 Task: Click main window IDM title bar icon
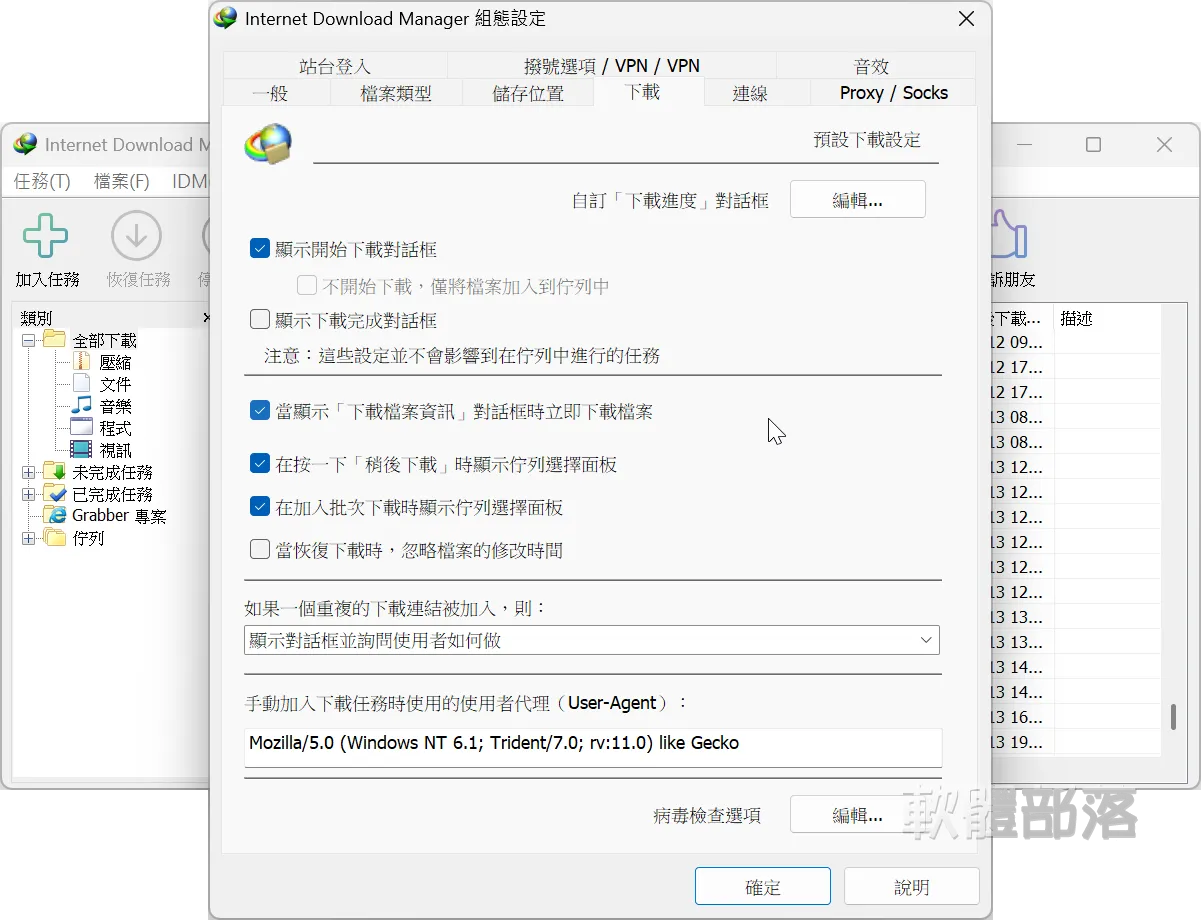tap(25, 145)
